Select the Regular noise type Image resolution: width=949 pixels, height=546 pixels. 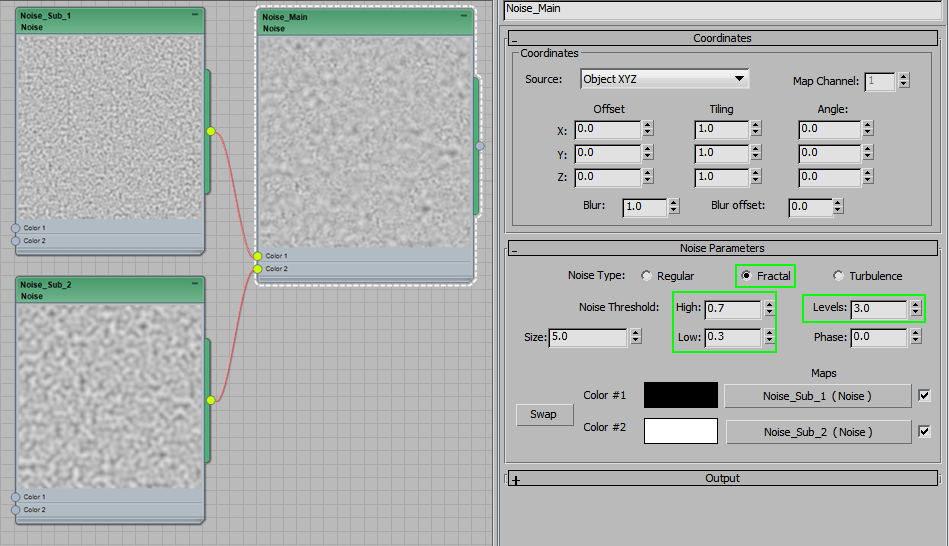[x=646, y=276]
